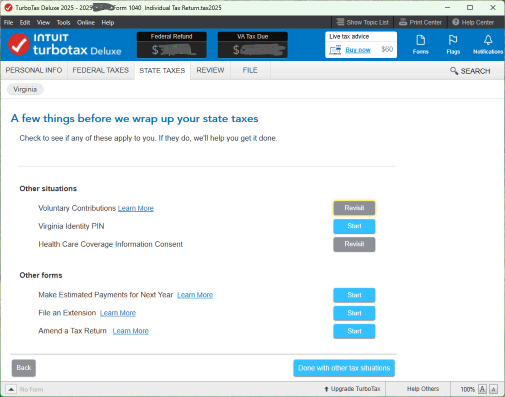Image resolution: width=505 pixels, height=397 pixels.
Task: Go to the File tab
Action: 250,70
